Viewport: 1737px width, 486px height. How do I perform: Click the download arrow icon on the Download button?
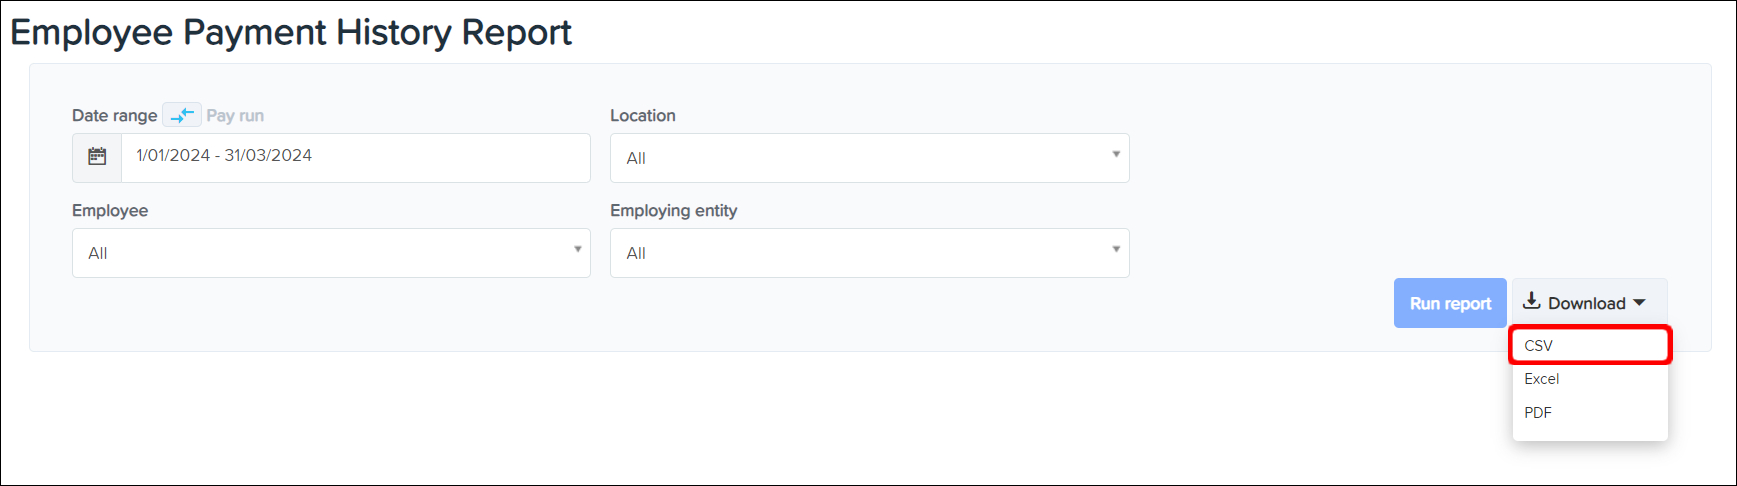[x=1531, y=302]
